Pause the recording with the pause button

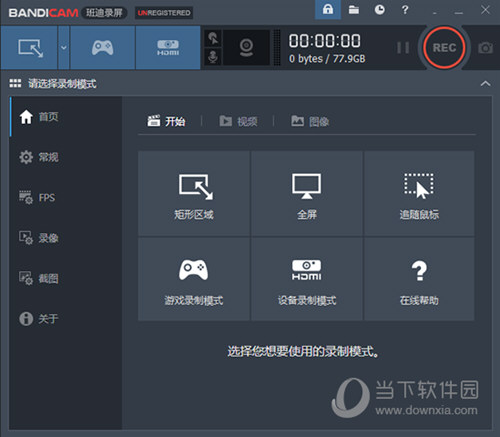403,48
